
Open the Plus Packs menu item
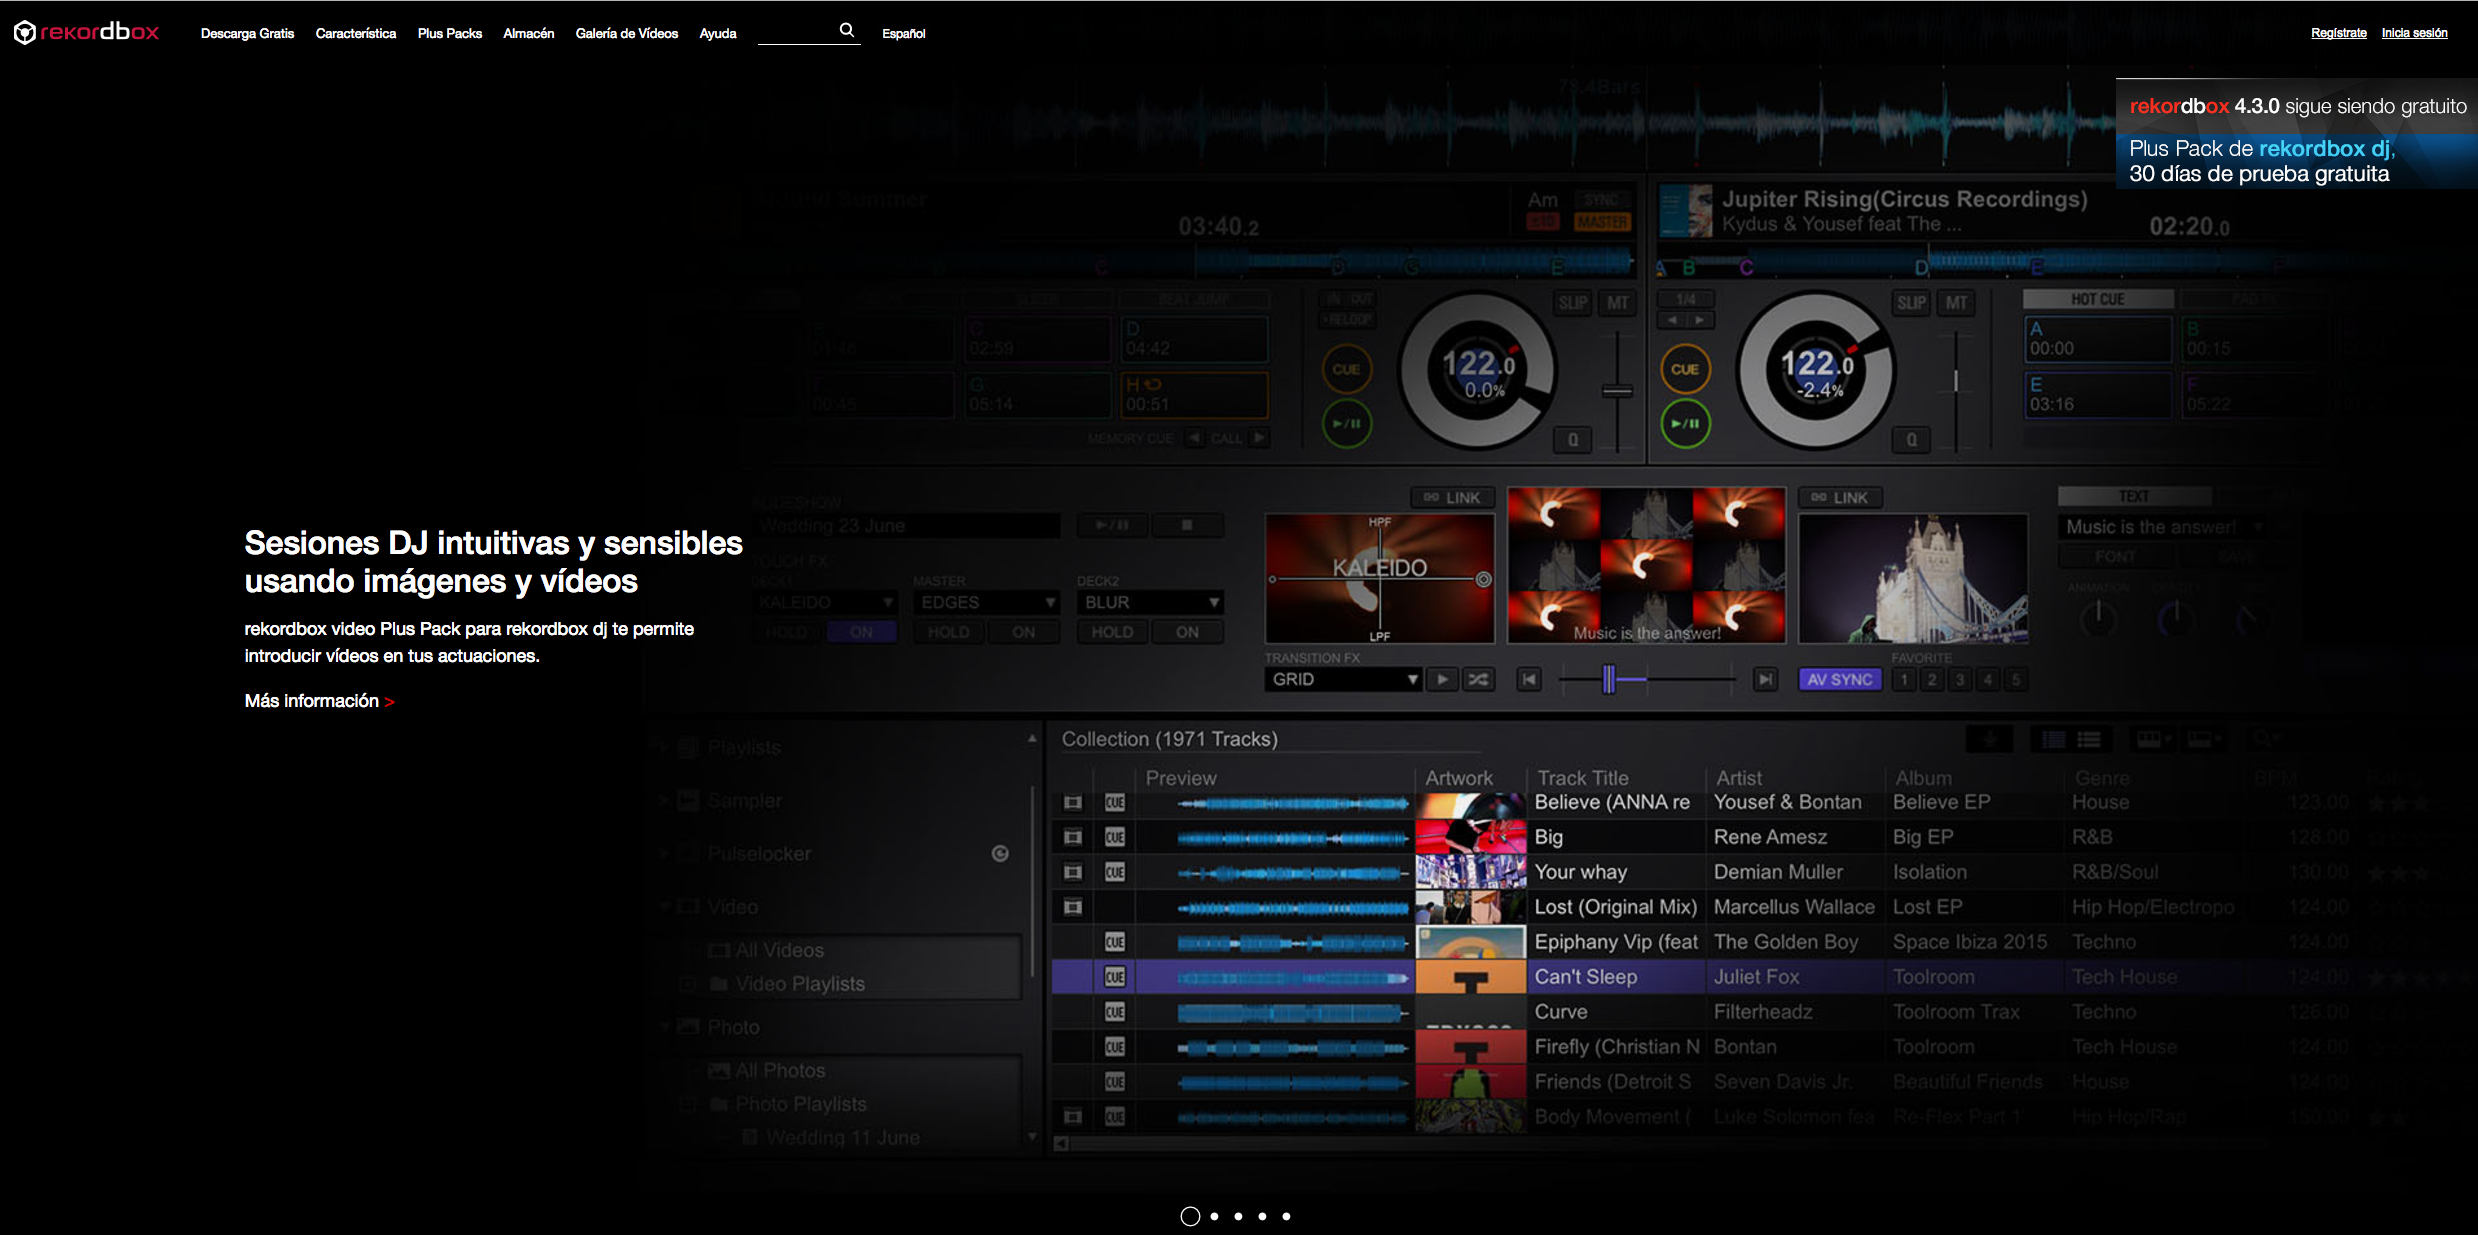coord(450,33)
